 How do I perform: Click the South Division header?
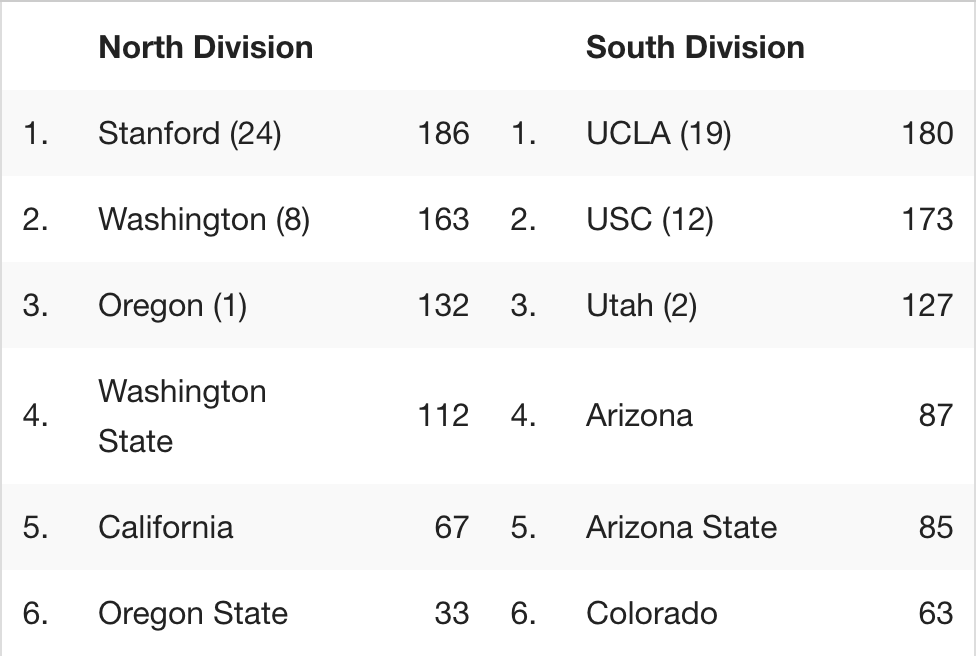(x=695, y=47)
